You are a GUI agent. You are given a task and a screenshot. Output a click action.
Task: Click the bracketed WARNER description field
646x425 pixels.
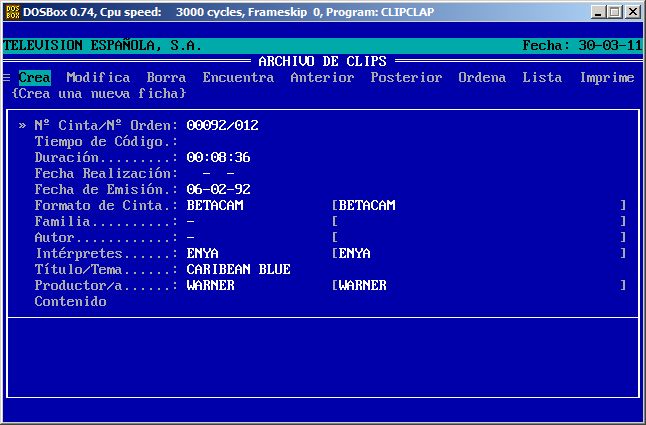coord(479,285)
